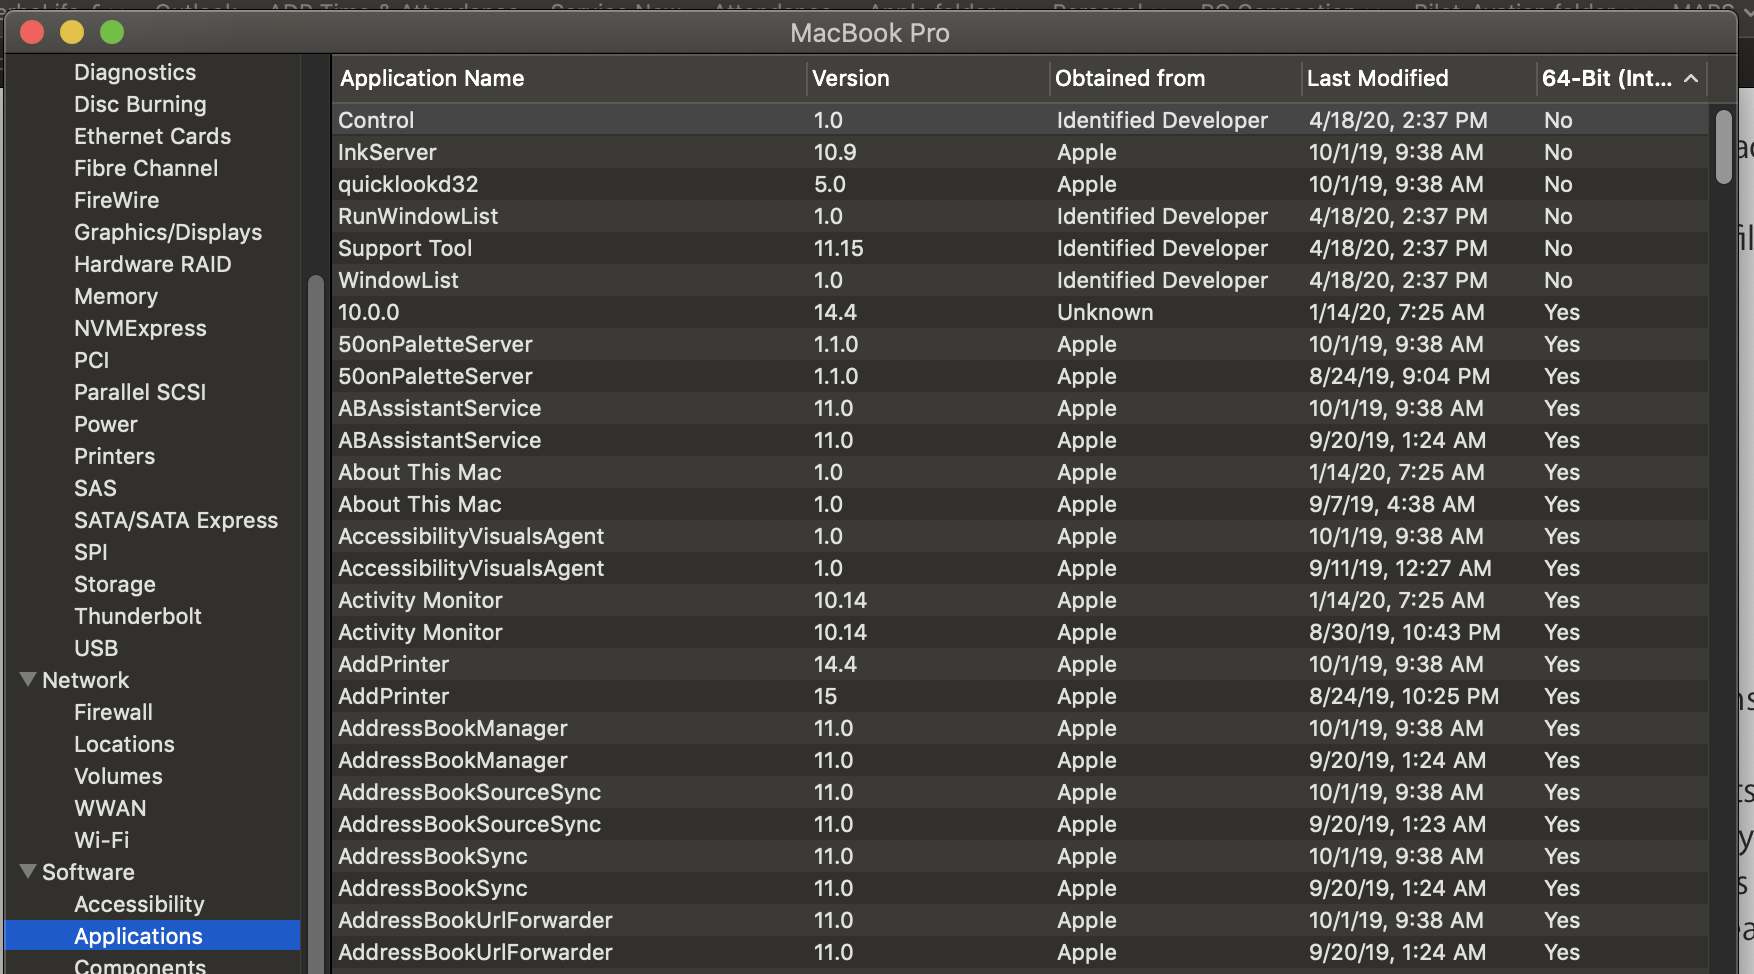The image size is (1754, 974).
Task: Open Firewall under Network
Action: [x=113, y=712]
